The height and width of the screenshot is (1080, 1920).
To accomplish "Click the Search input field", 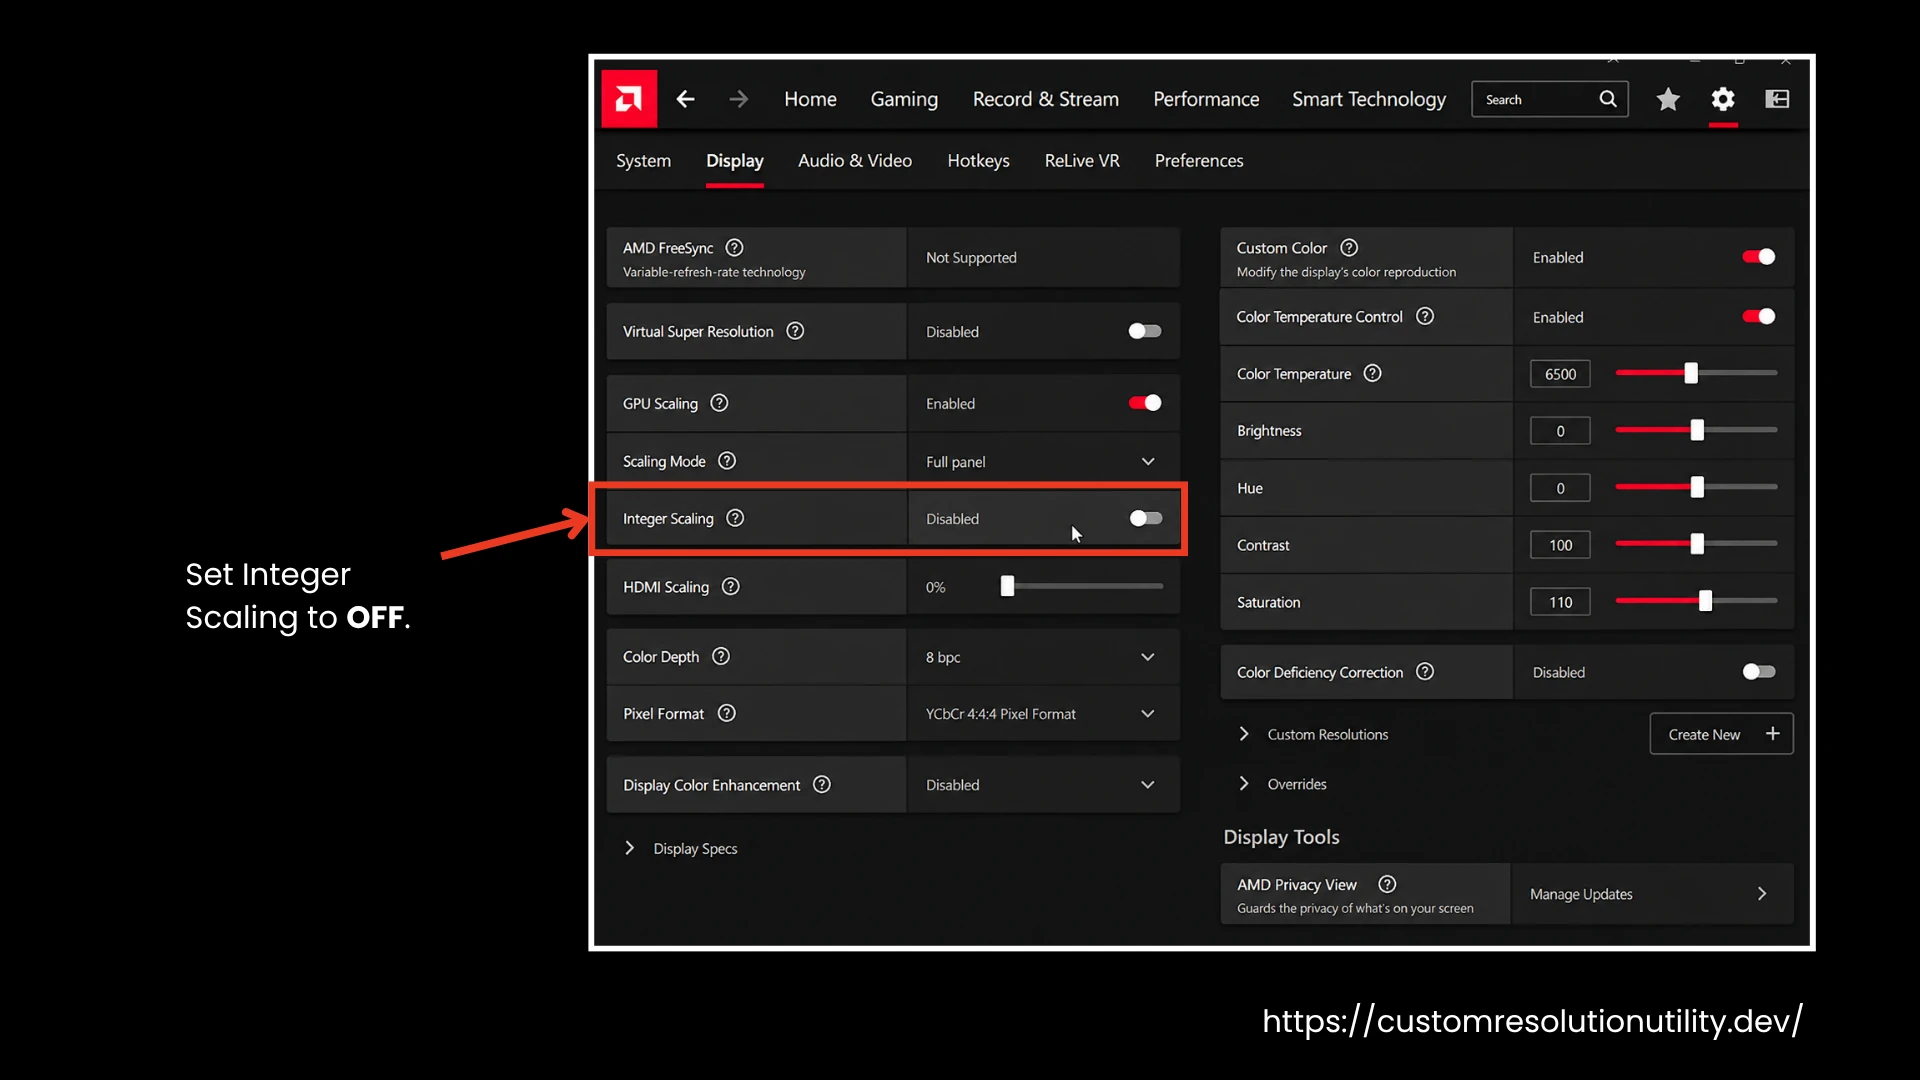I will [x=1549, y=99].
